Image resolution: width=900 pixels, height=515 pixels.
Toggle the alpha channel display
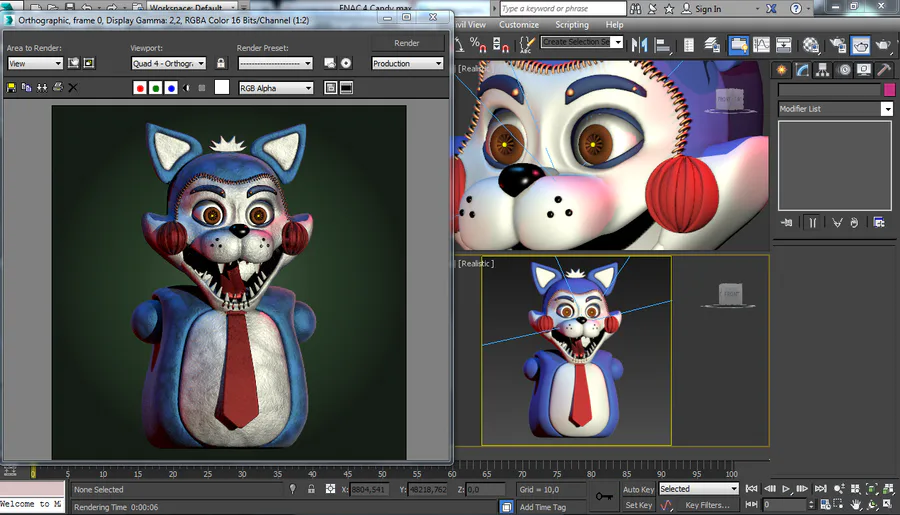point(187,88)
